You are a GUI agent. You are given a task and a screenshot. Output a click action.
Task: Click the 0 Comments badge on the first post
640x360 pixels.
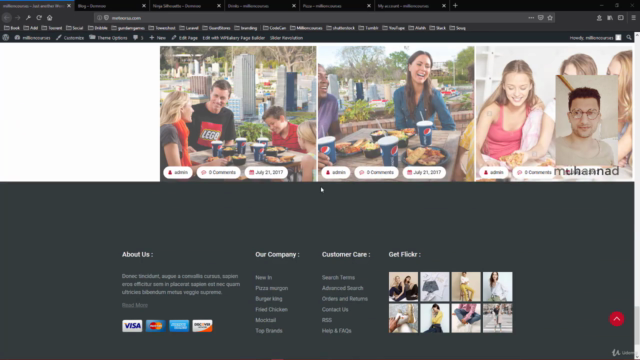pyautogui.click(x=218, y=172)
